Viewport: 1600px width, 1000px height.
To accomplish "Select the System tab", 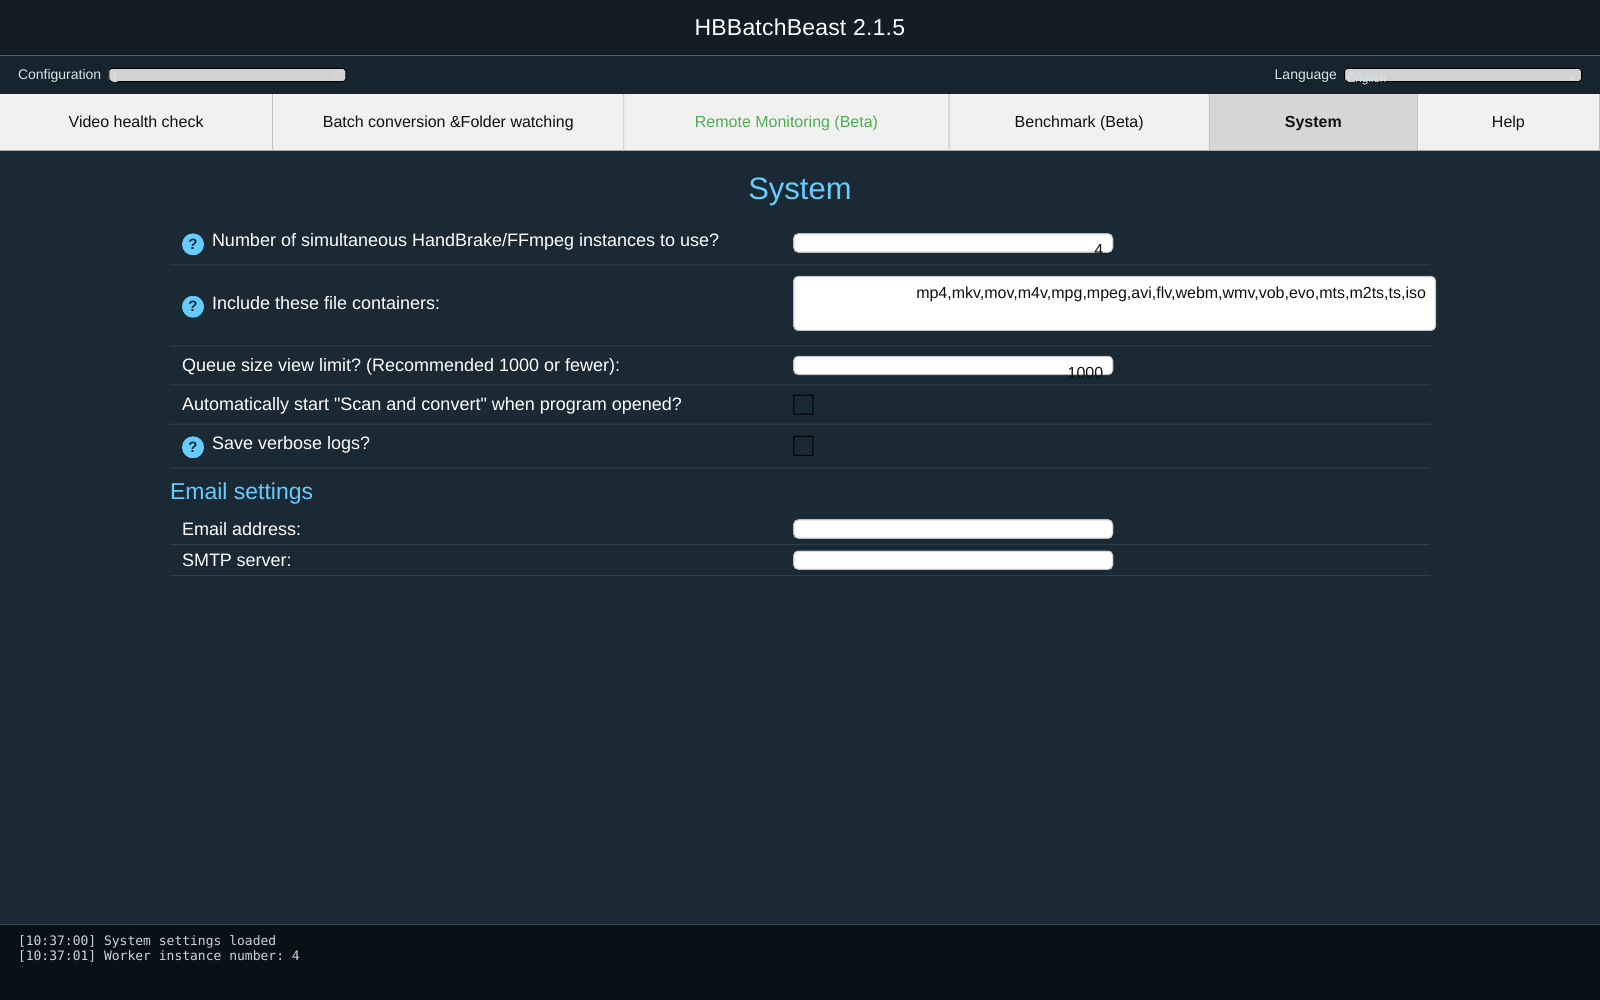I will [x=1313, y=122].
